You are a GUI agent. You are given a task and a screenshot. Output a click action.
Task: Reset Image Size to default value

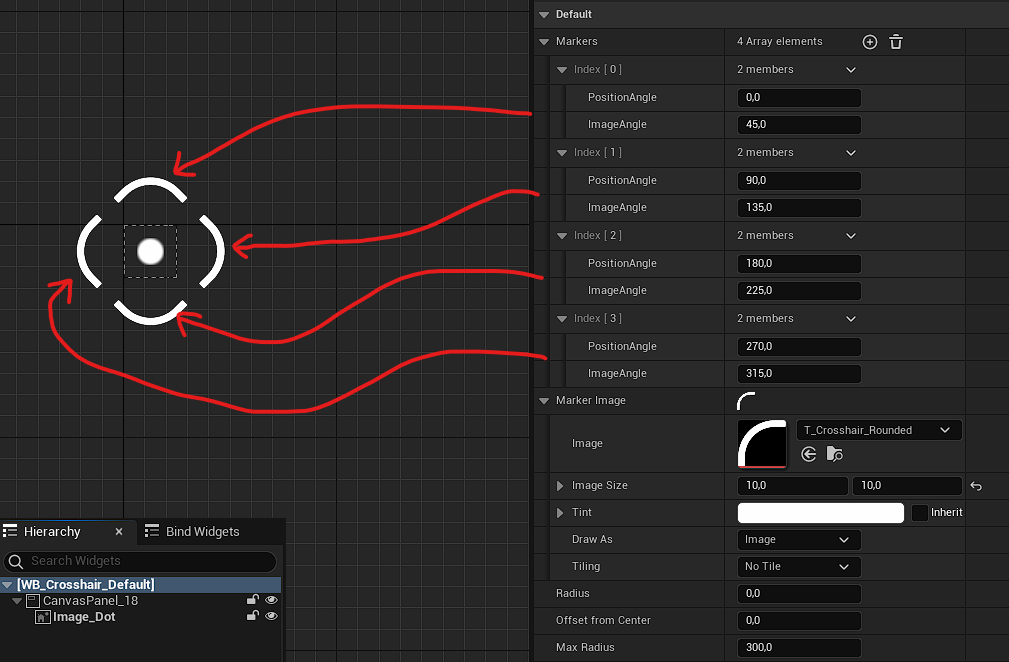tap(976, 486)
